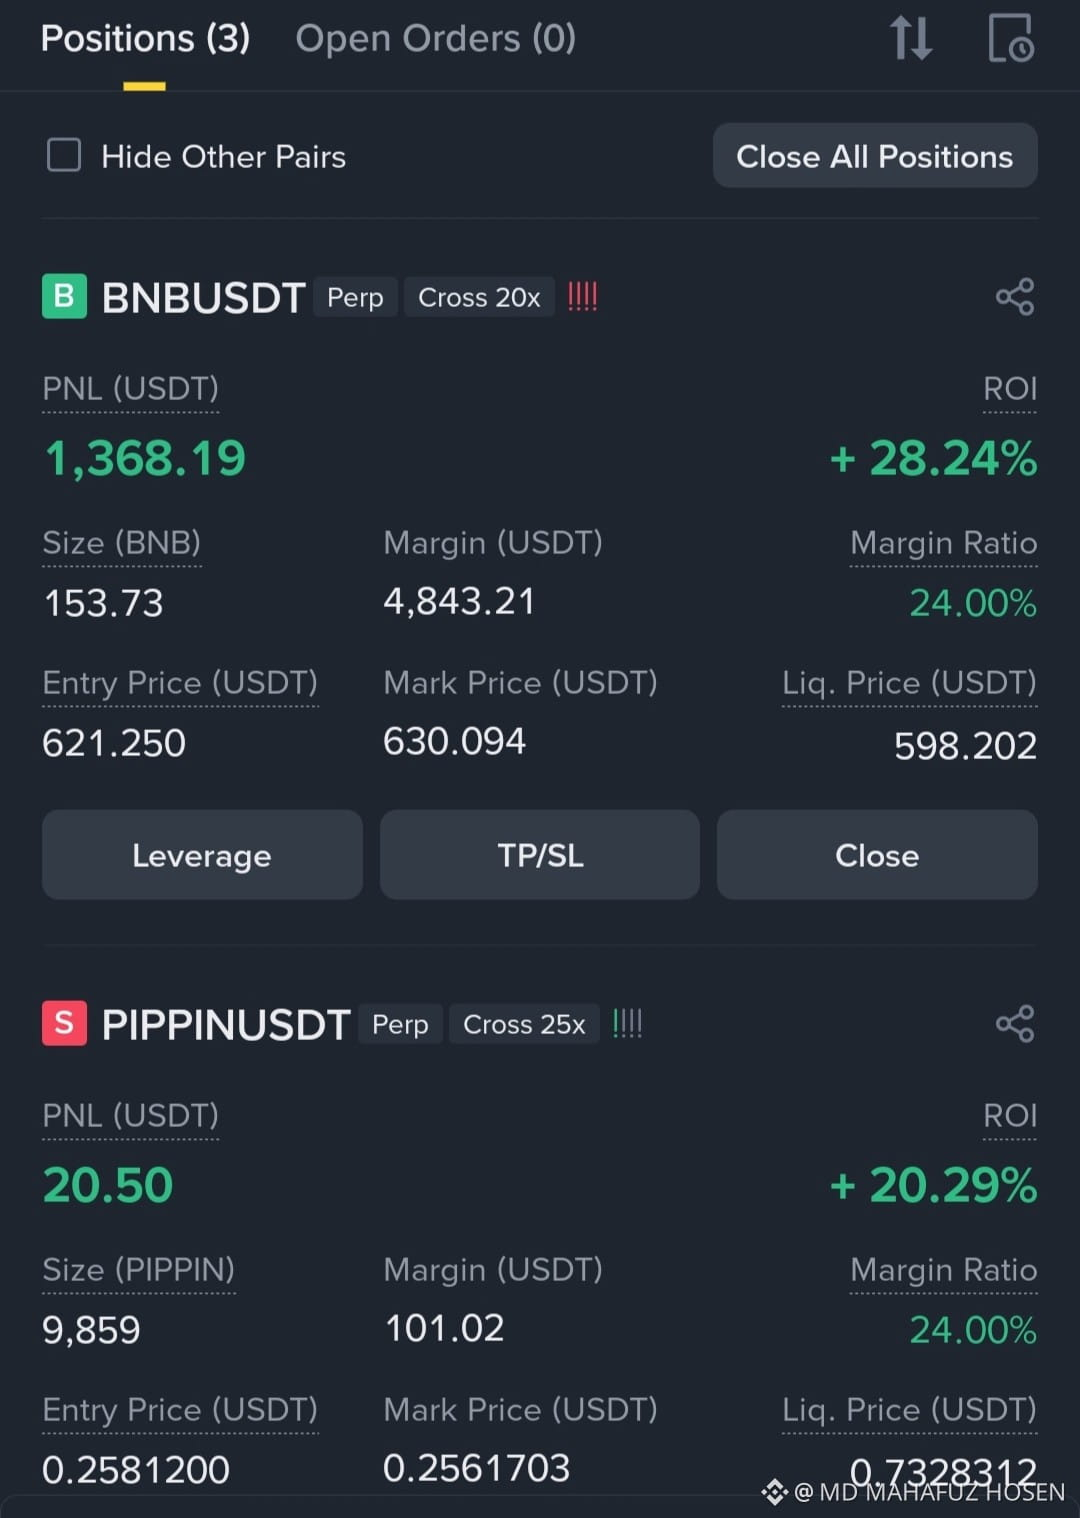
Task: Open the PIPPINUSDT pair title
Action: (x=226, y=1024)
